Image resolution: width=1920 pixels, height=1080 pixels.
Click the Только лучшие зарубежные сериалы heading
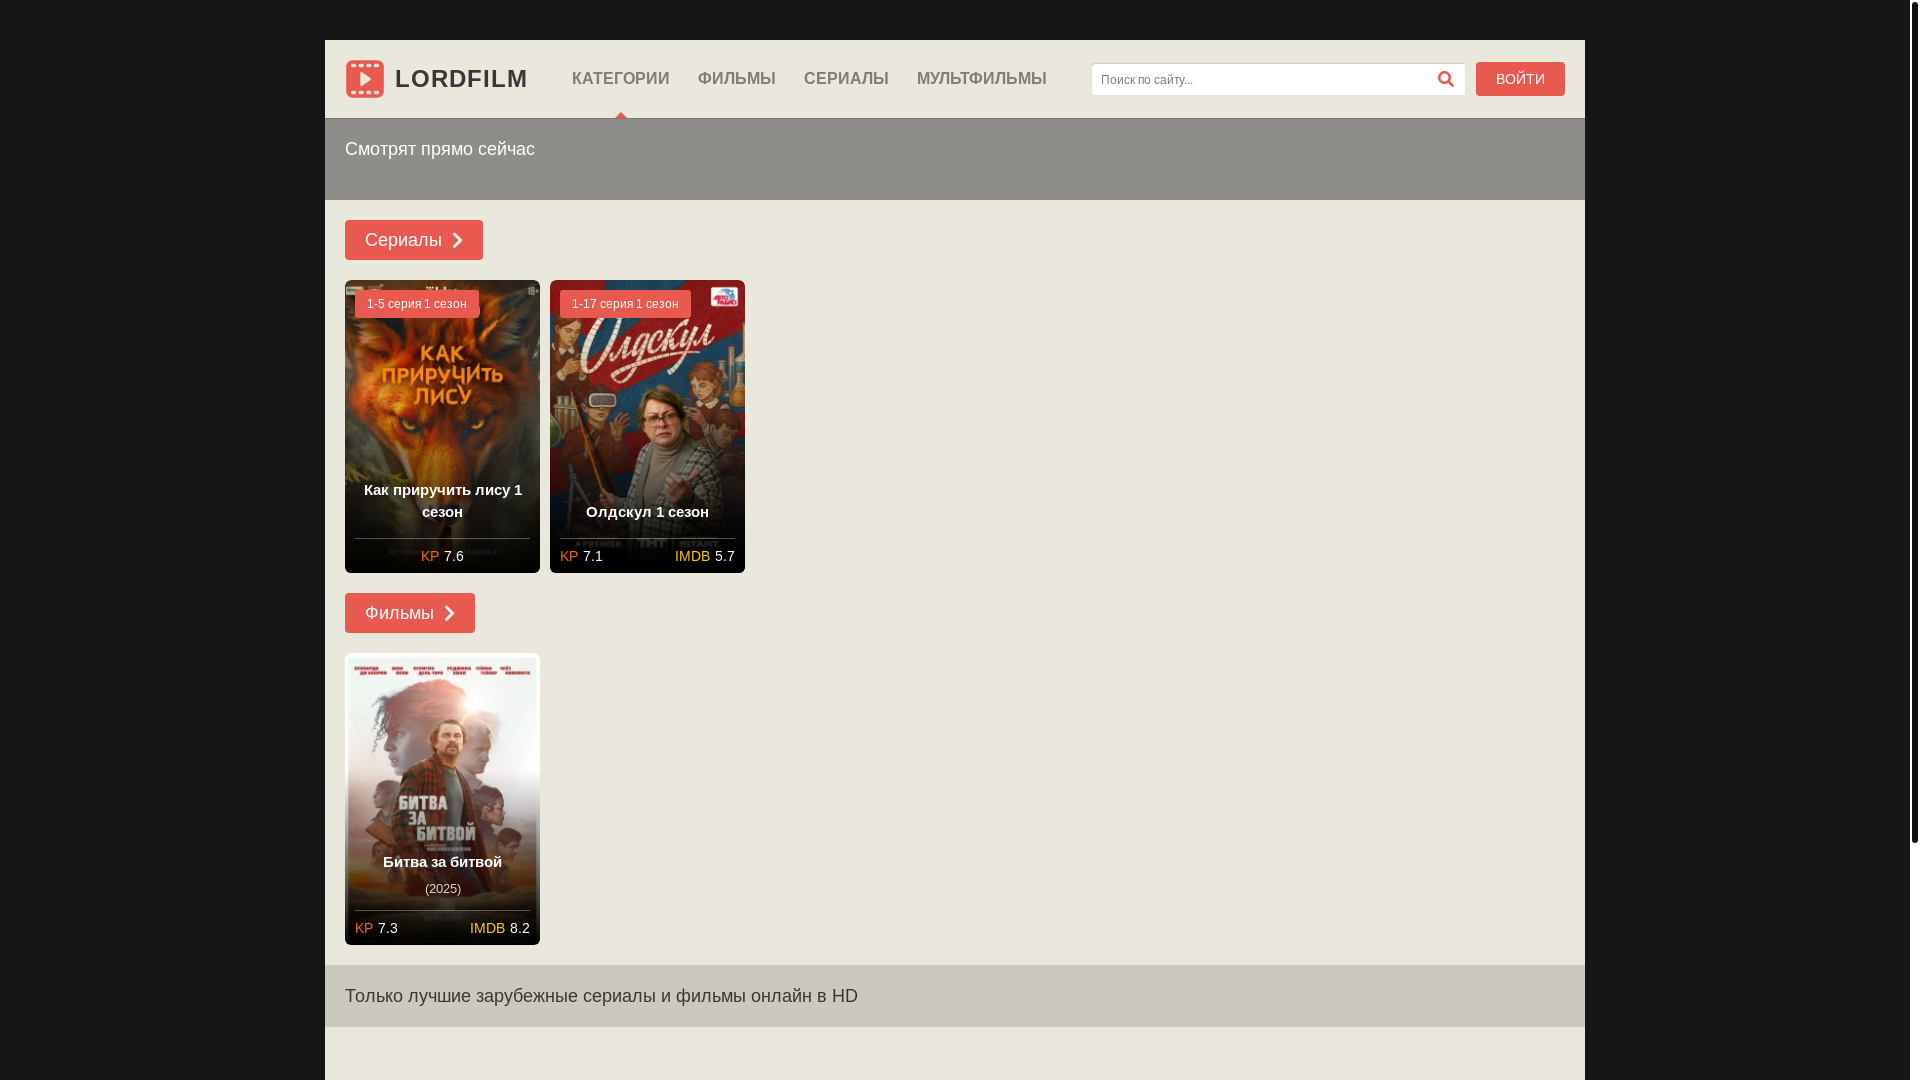601,996
